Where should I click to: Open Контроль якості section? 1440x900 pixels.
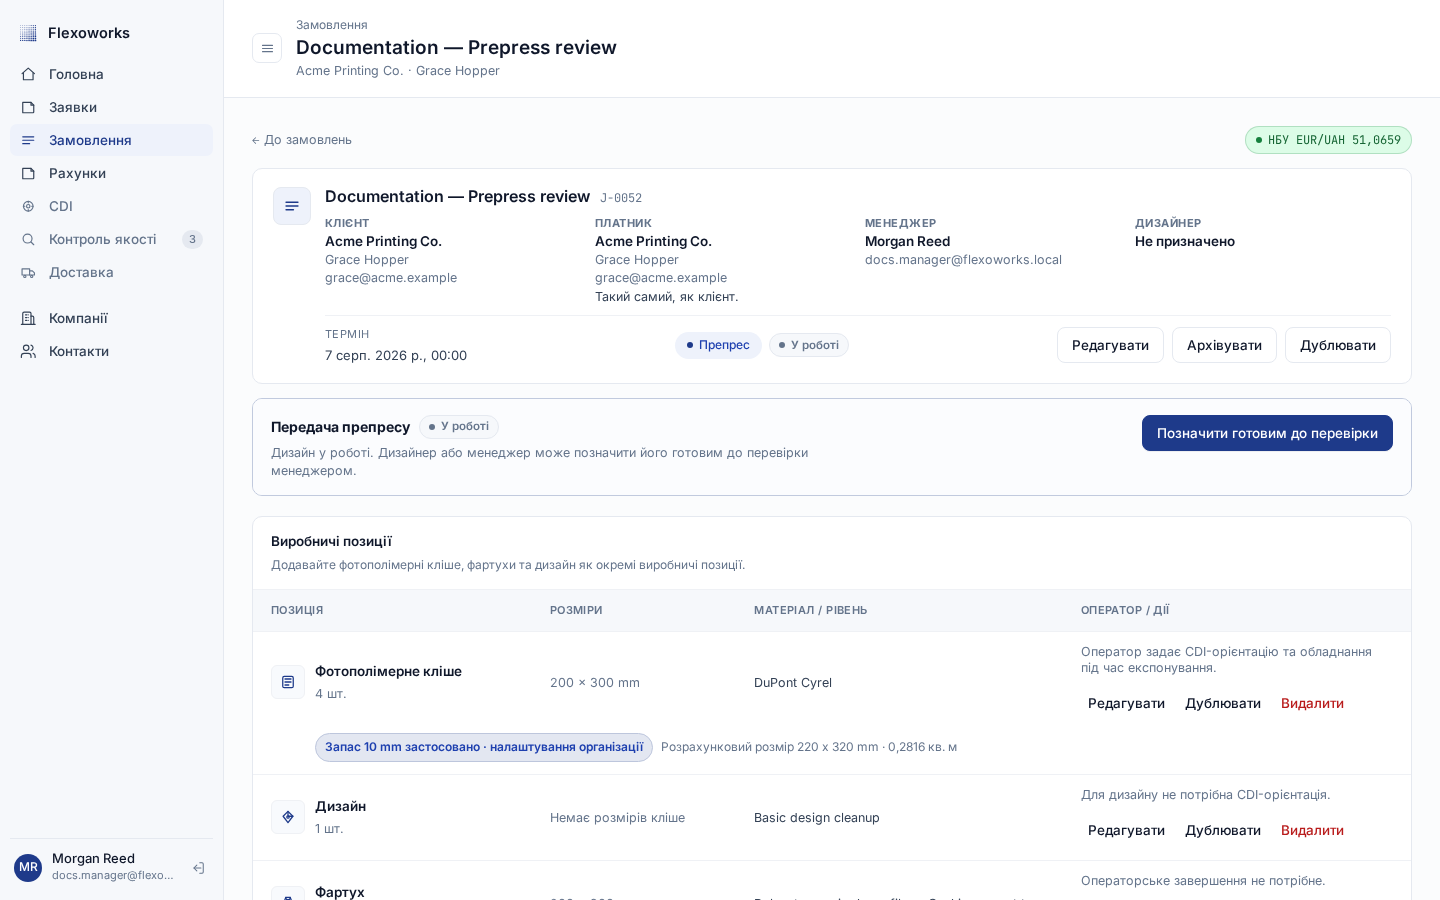[111, 239]
